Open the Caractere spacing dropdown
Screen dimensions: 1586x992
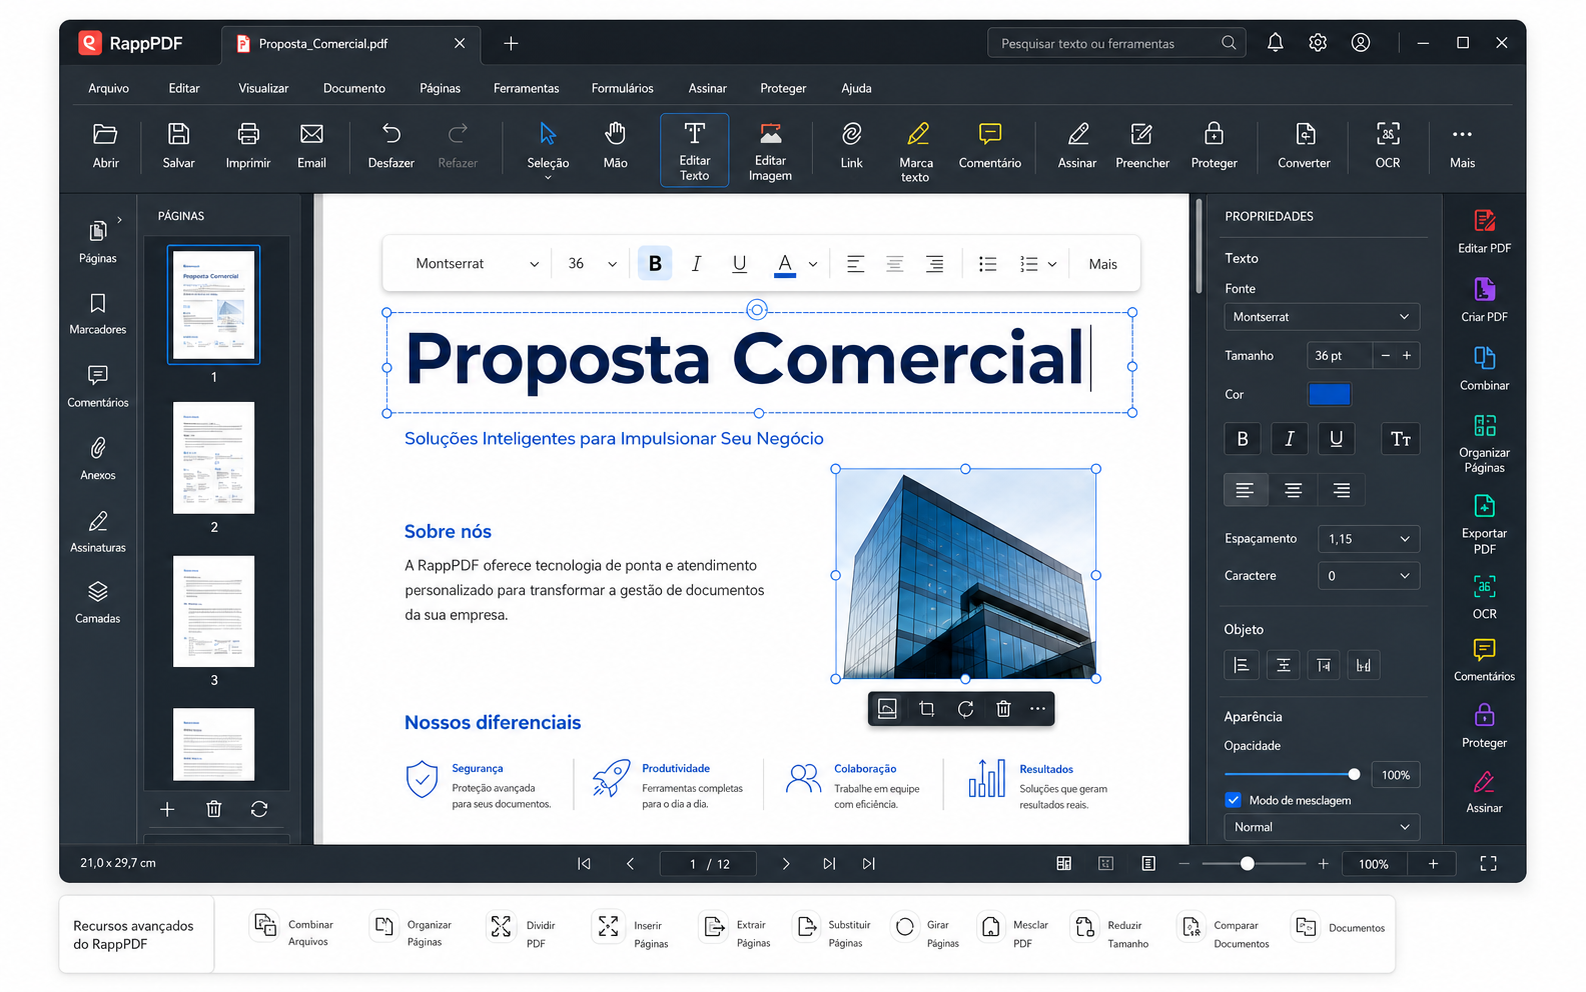point(1368,576)
